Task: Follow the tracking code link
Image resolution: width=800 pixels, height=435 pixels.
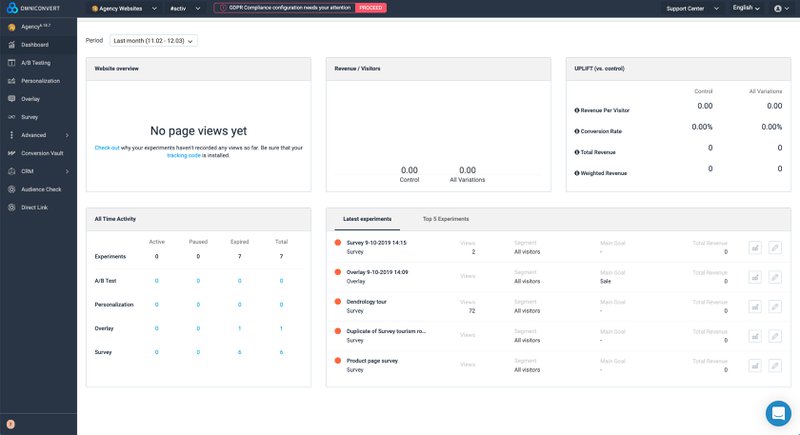Action: (183, 155)
